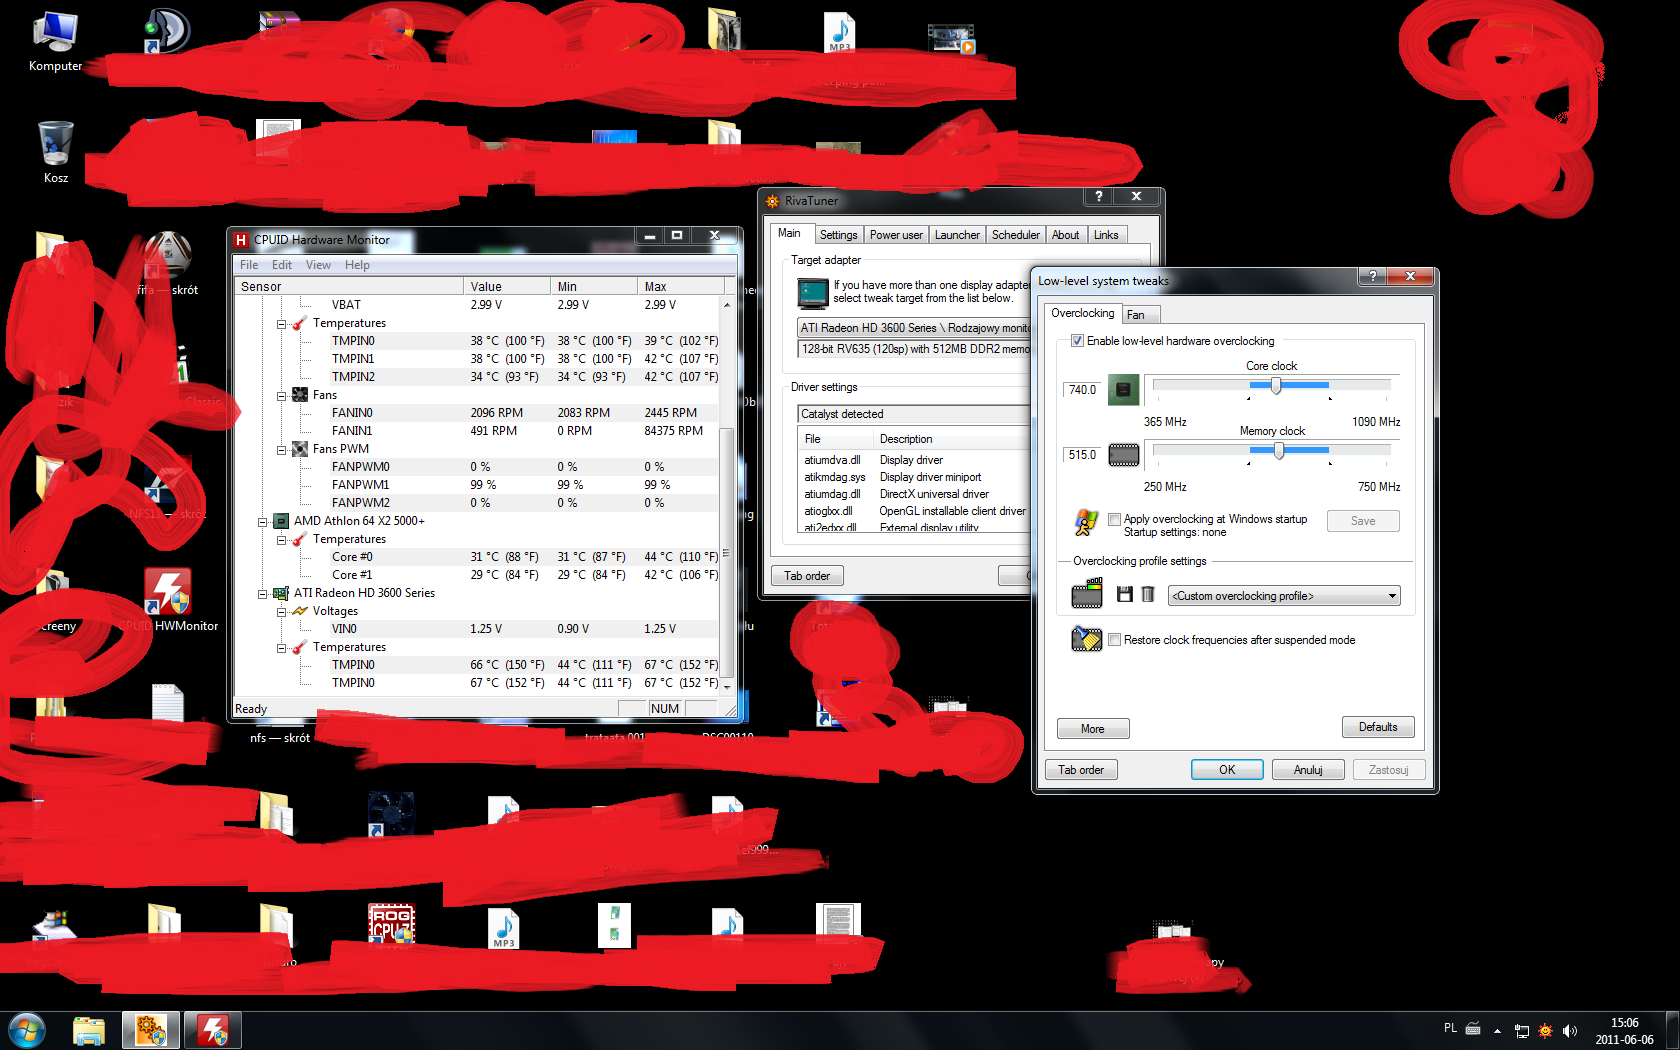Open the Custom overclocking profile dropdown
Image resolution: width=1680 pixels, height=1050 pixels.
[x=1284, y=596]
